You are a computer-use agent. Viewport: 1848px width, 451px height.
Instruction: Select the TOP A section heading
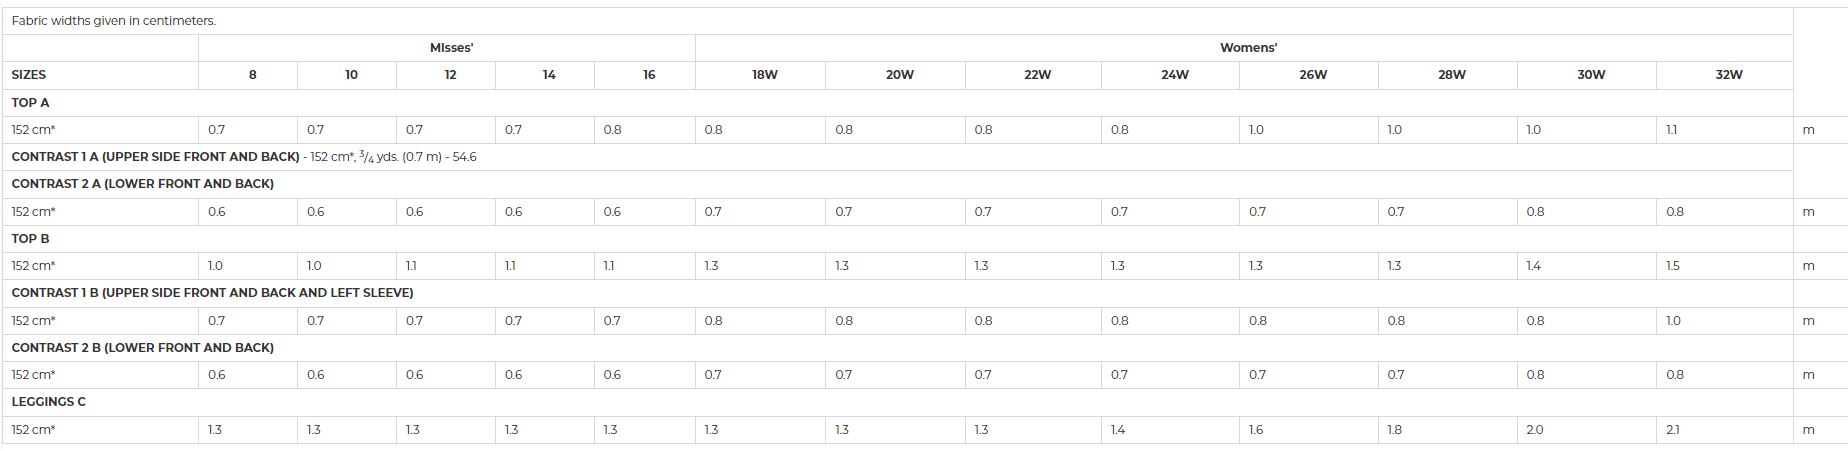click(31, 103)
